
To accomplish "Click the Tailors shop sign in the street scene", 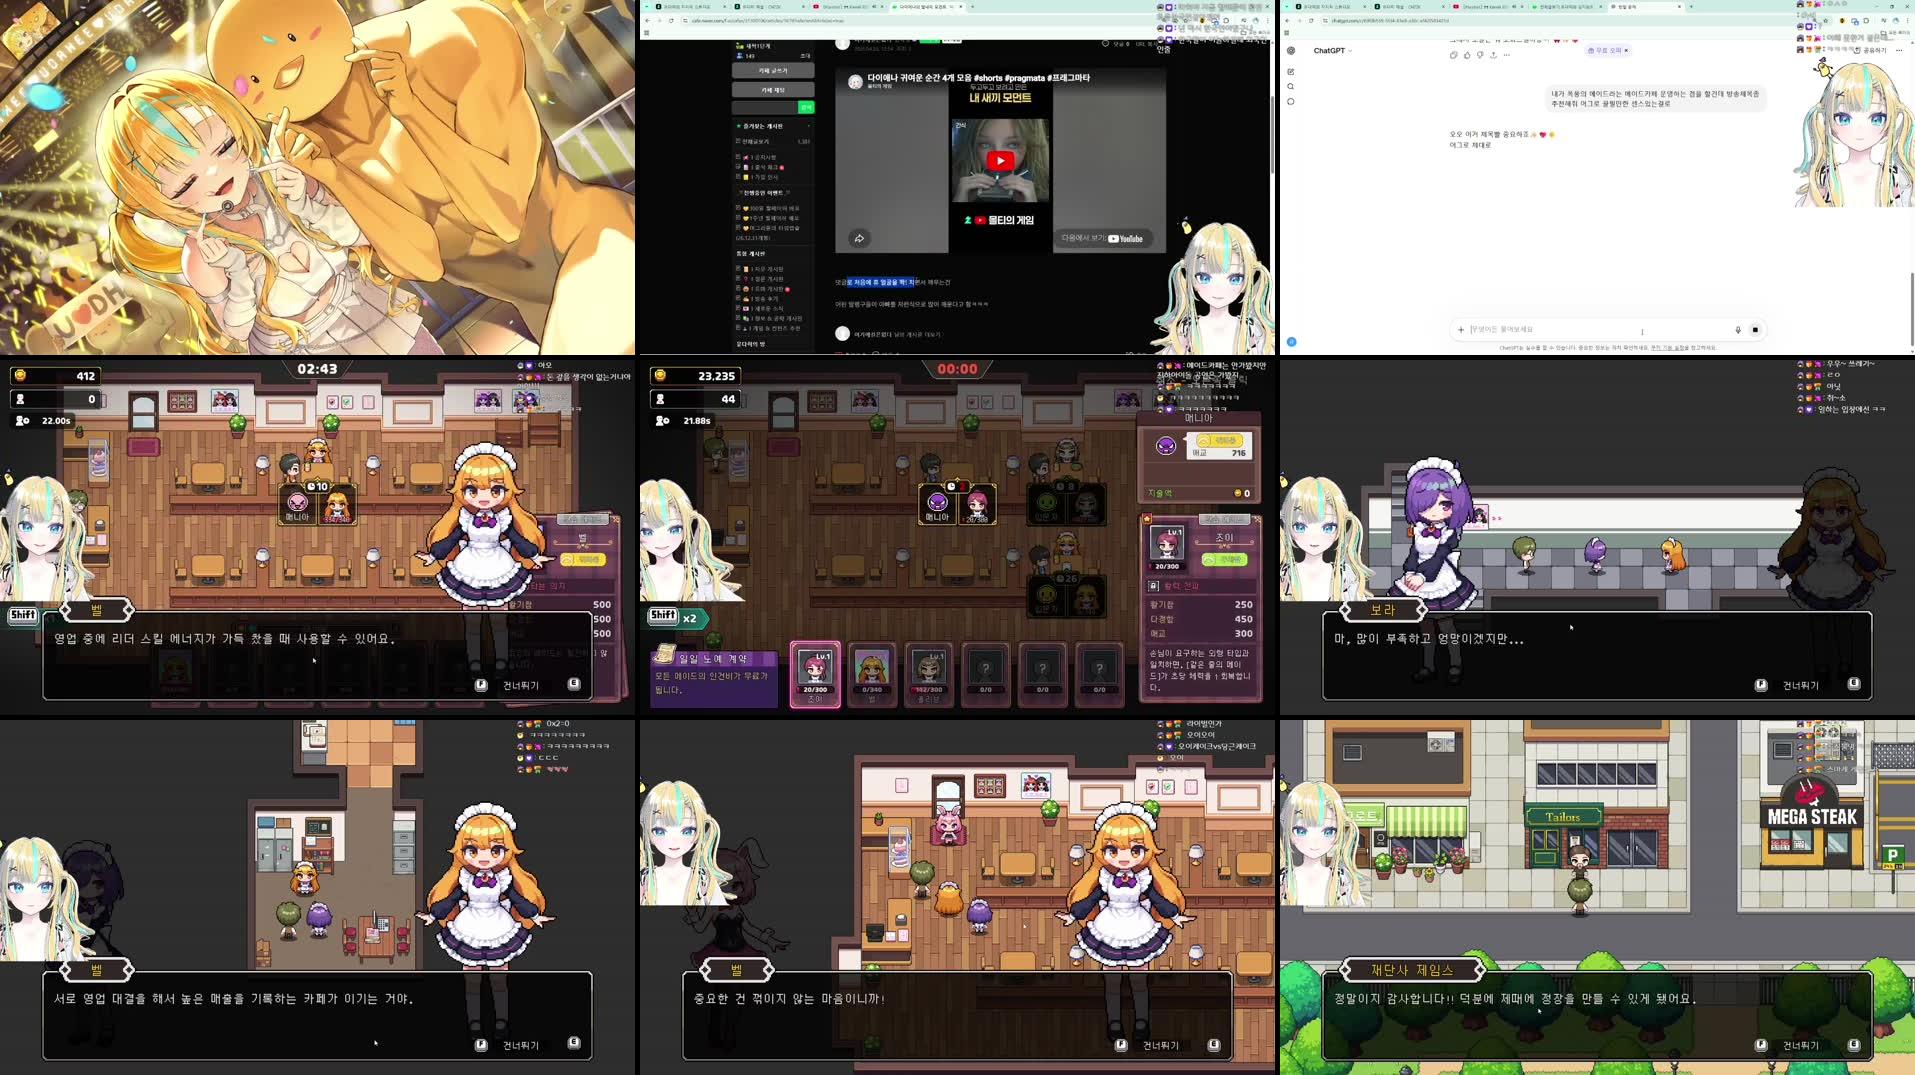I will (x=1562, y=817).
